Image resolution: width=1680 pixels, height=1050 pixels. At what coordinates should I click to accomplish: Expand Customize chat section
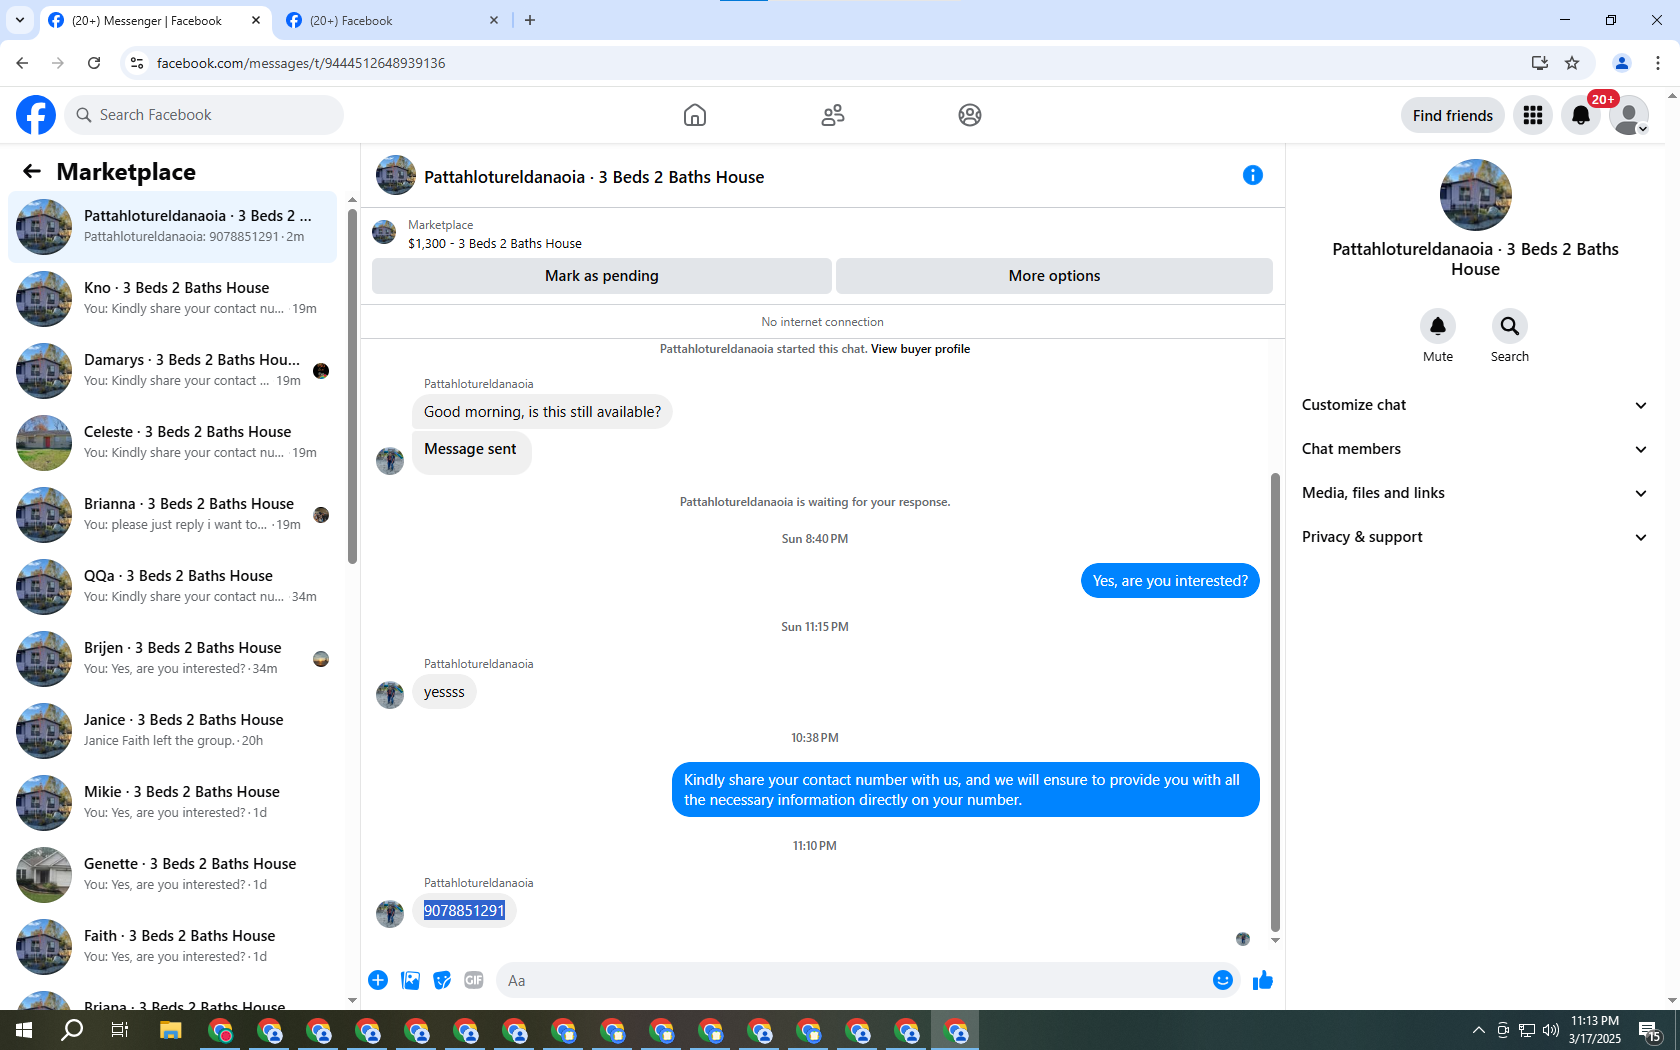[x=1475, y=405]
